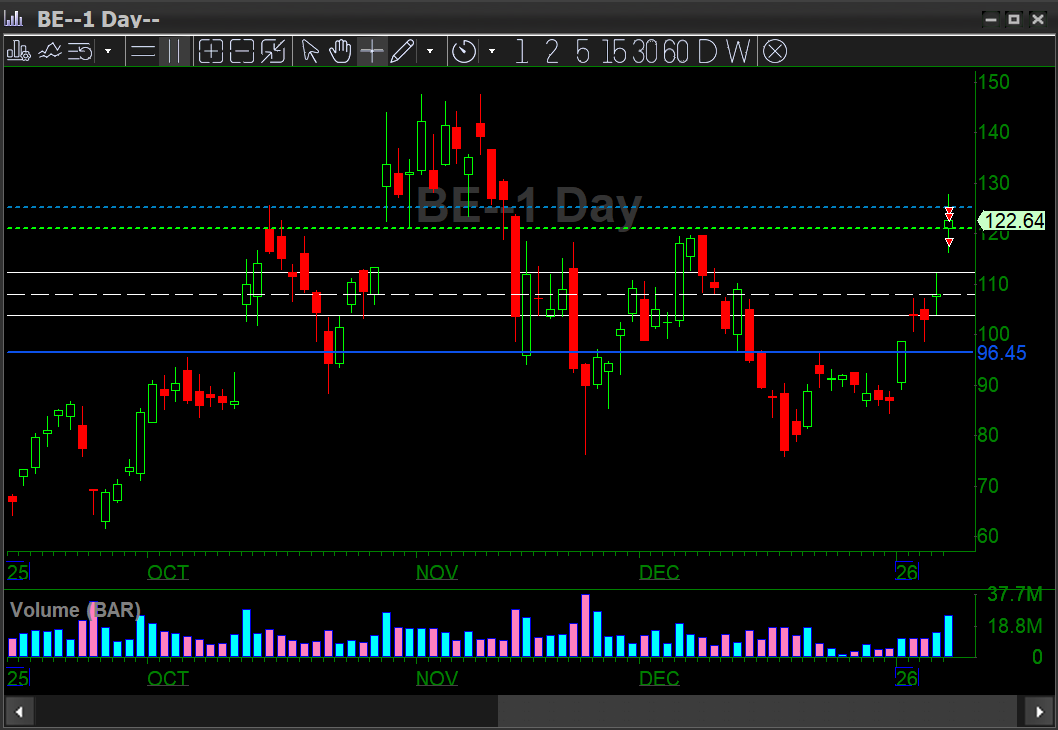The width and height of the screenshot is (1058, 730).
Task: Switch to Daily (D) interval
Action: coord(707,51)
